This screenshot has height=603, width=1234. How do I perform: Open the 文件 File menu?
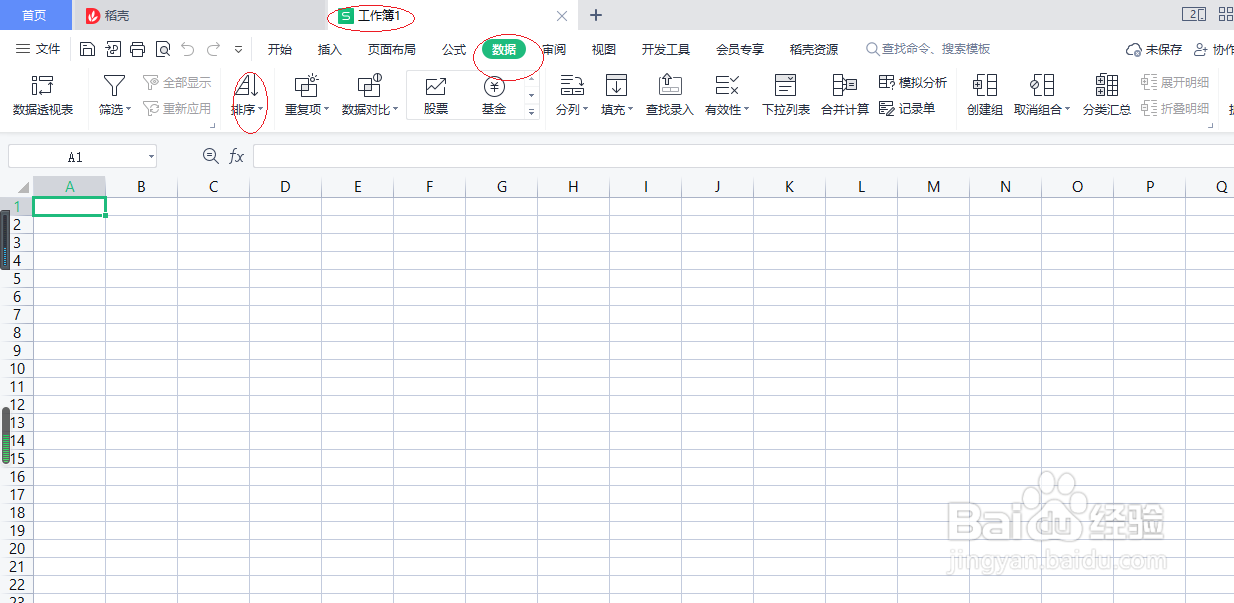pyautogui.click(x=50, y=48)
